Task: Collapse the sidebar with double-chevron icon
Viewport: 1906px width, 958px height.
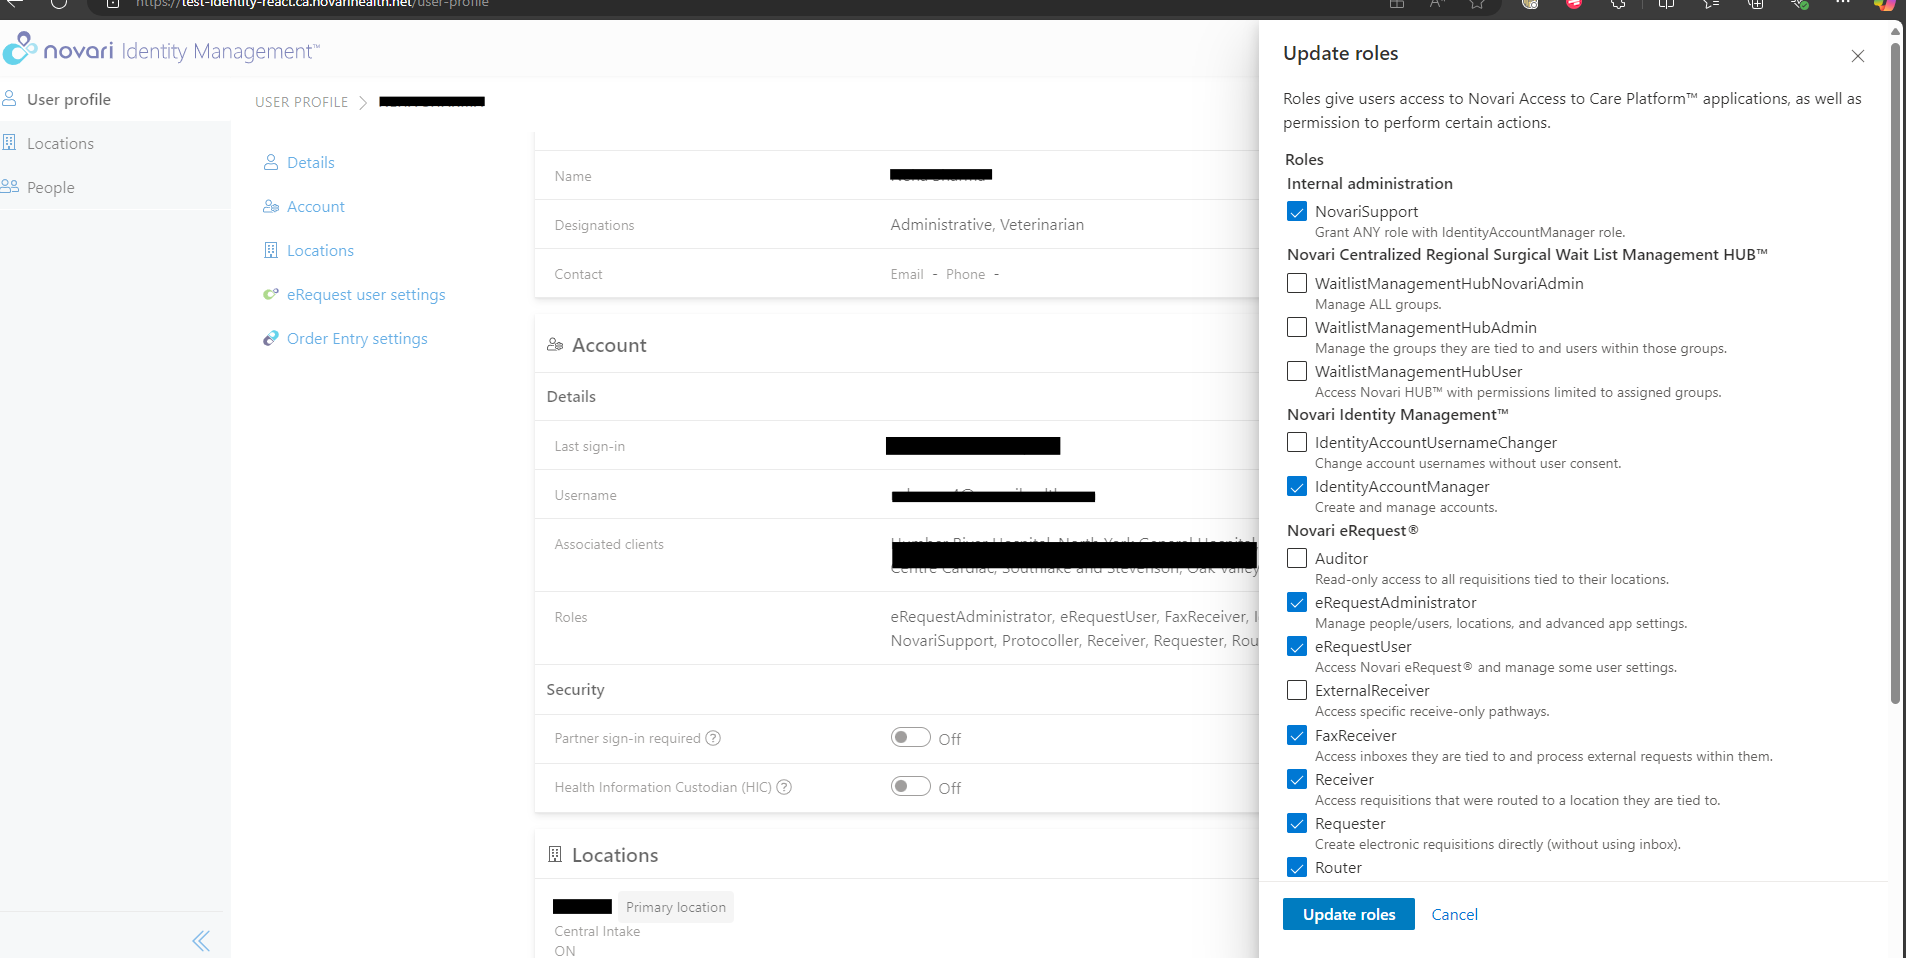Action: pyautogui.click(x=201, y=940)
